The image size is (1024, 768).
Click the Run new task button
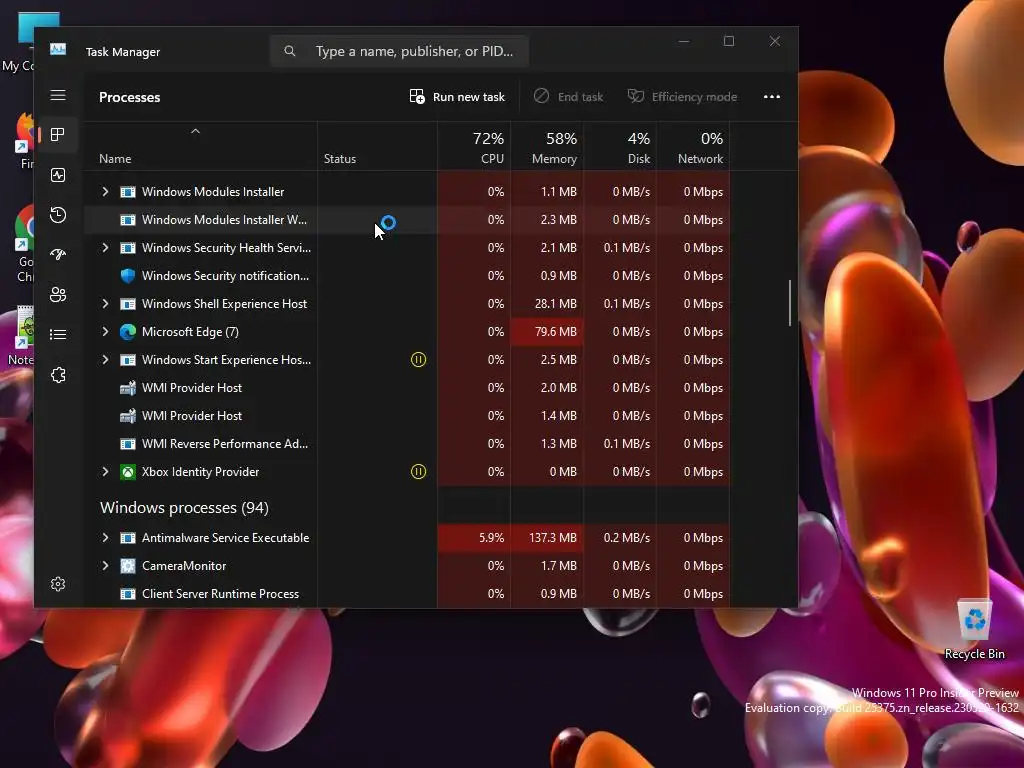click(457, 97)
